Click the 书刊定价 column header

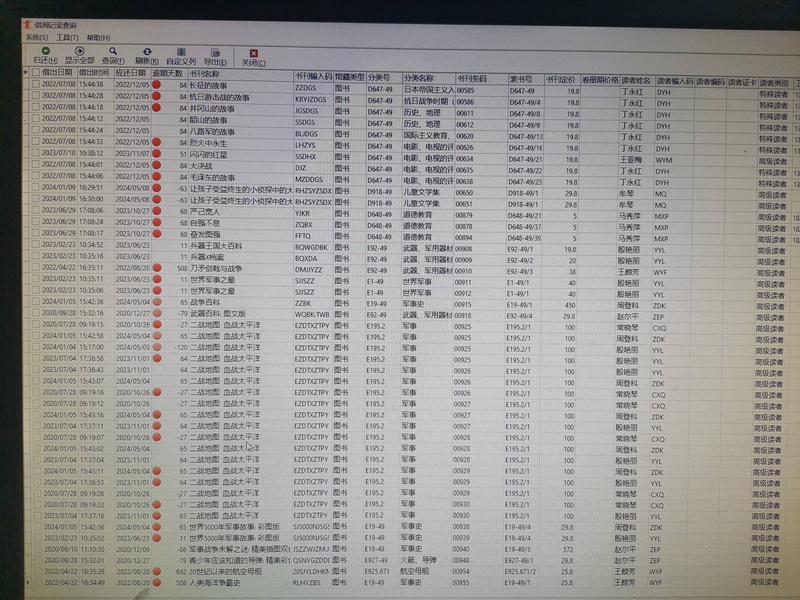[x=561, y=80]
